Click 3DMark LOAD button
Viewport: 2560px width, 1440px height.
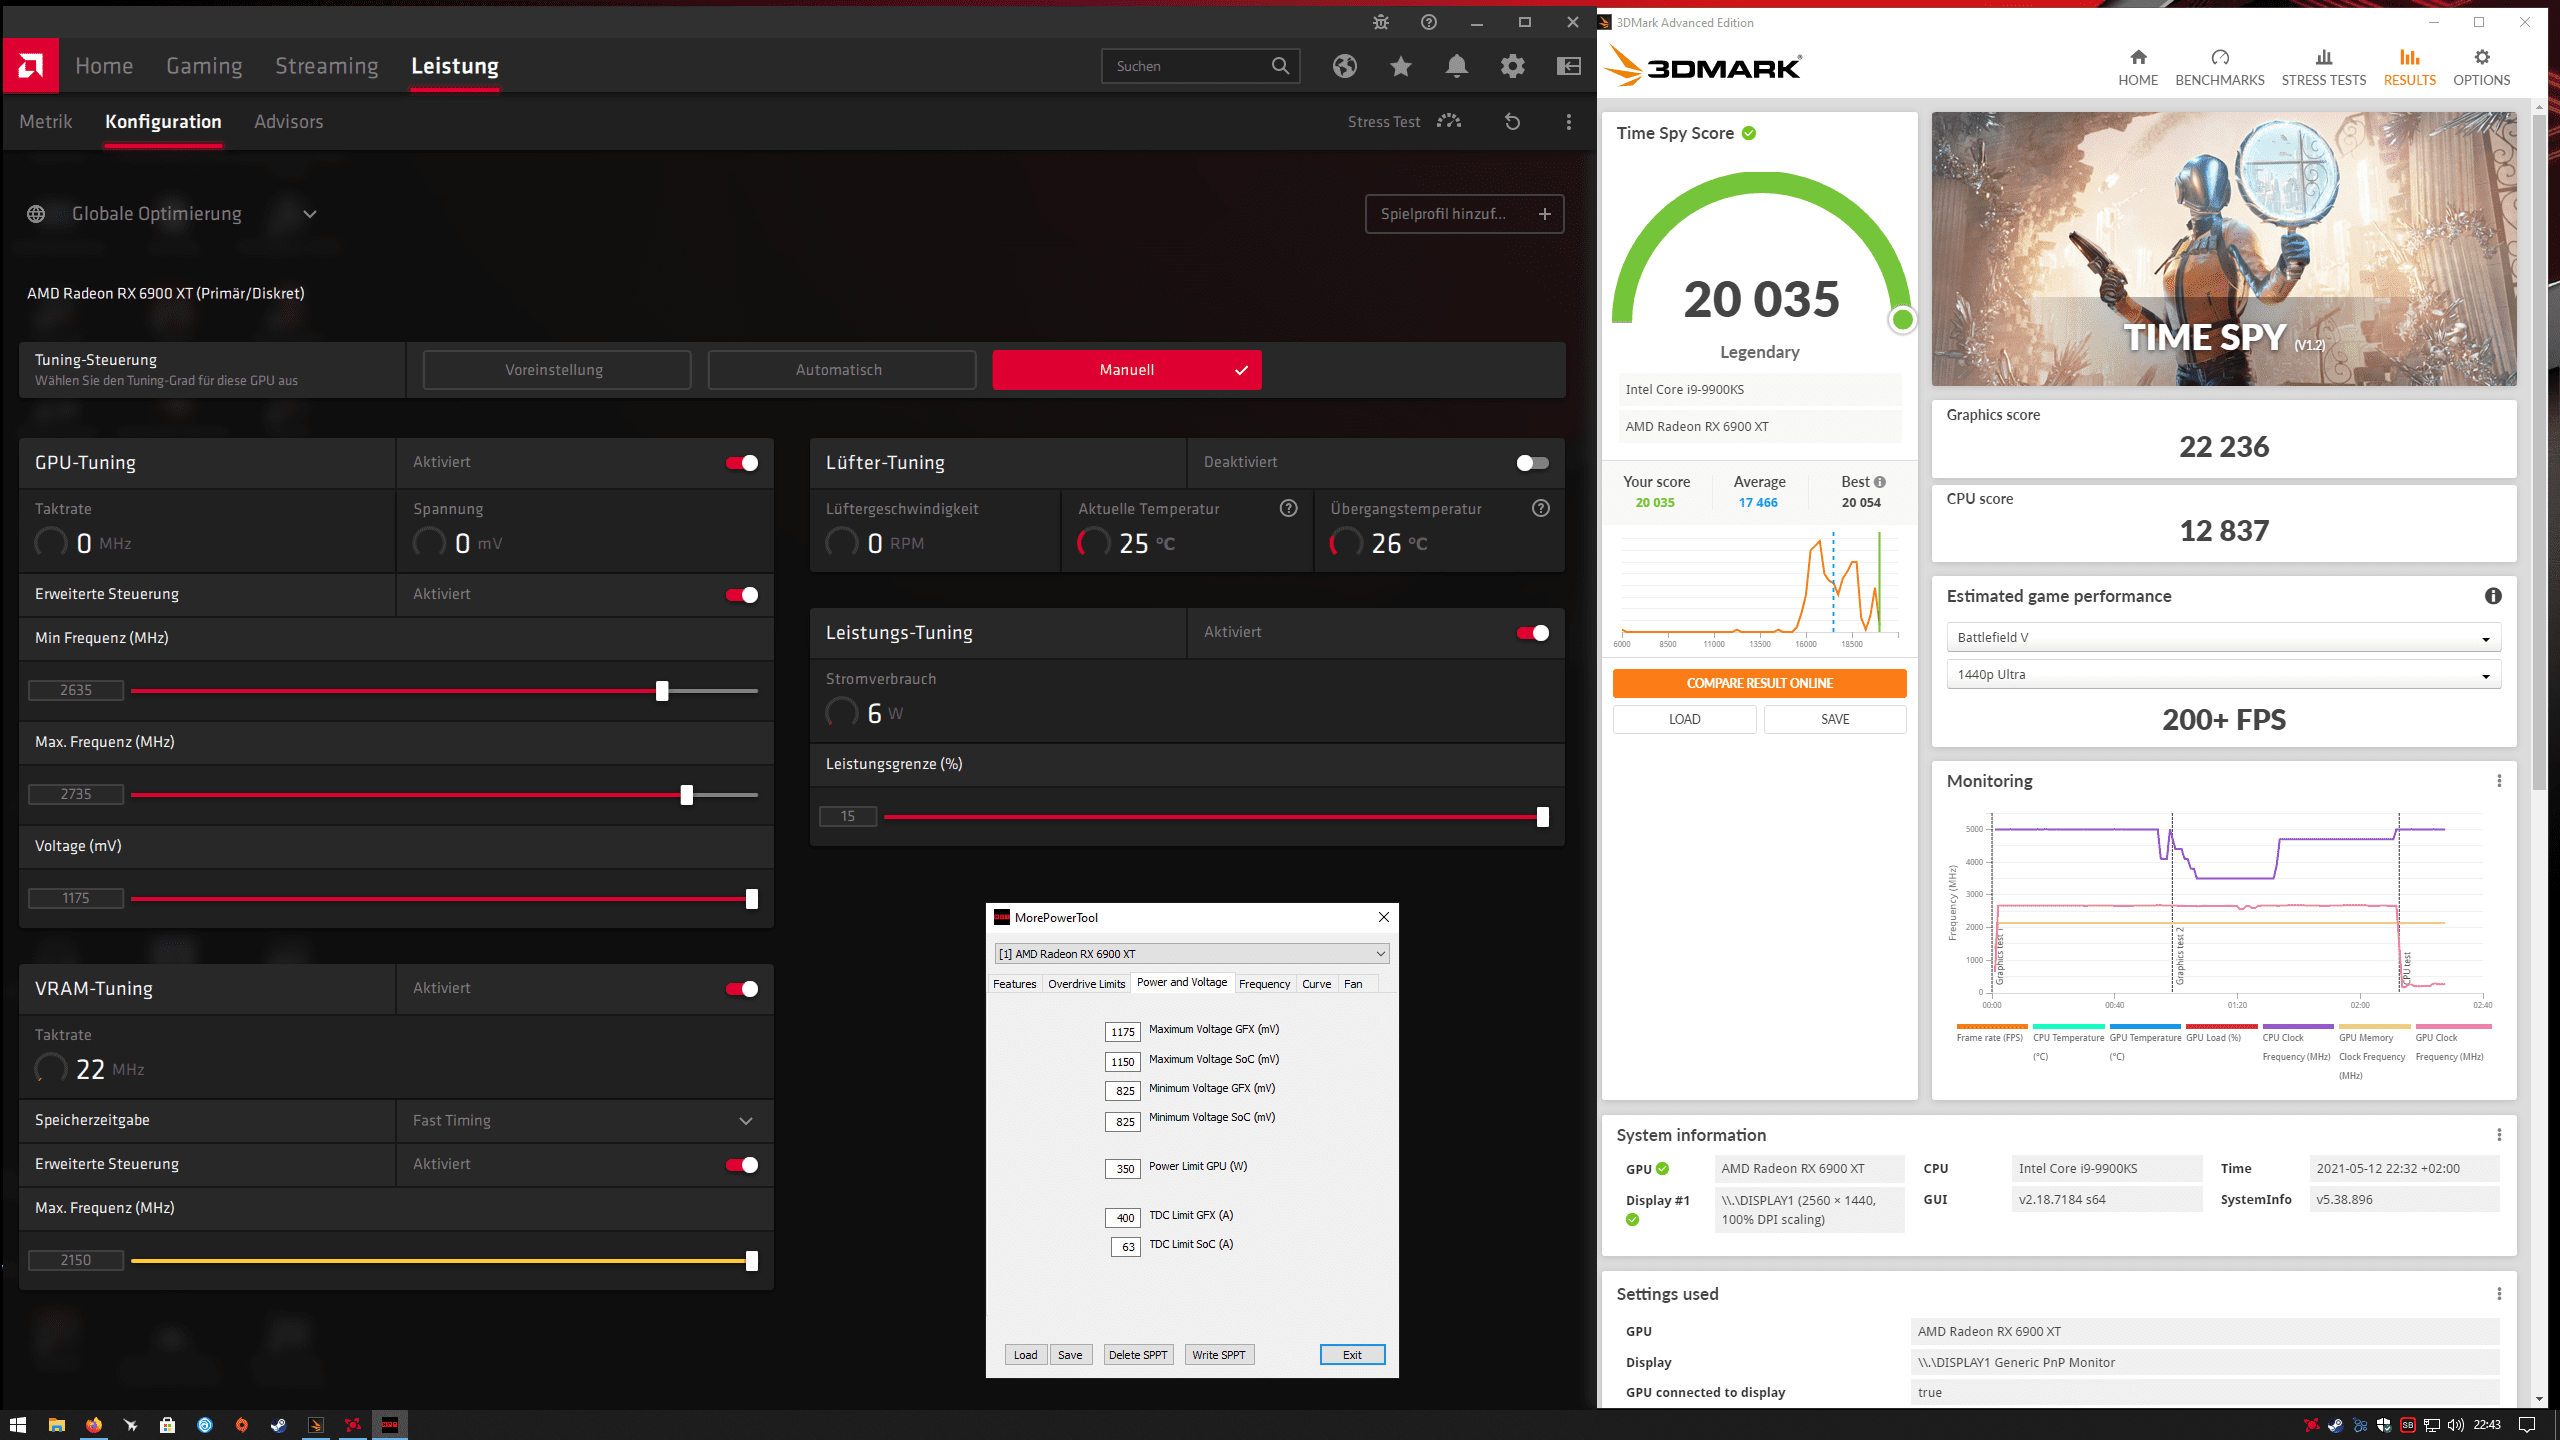coord(1684,719)
